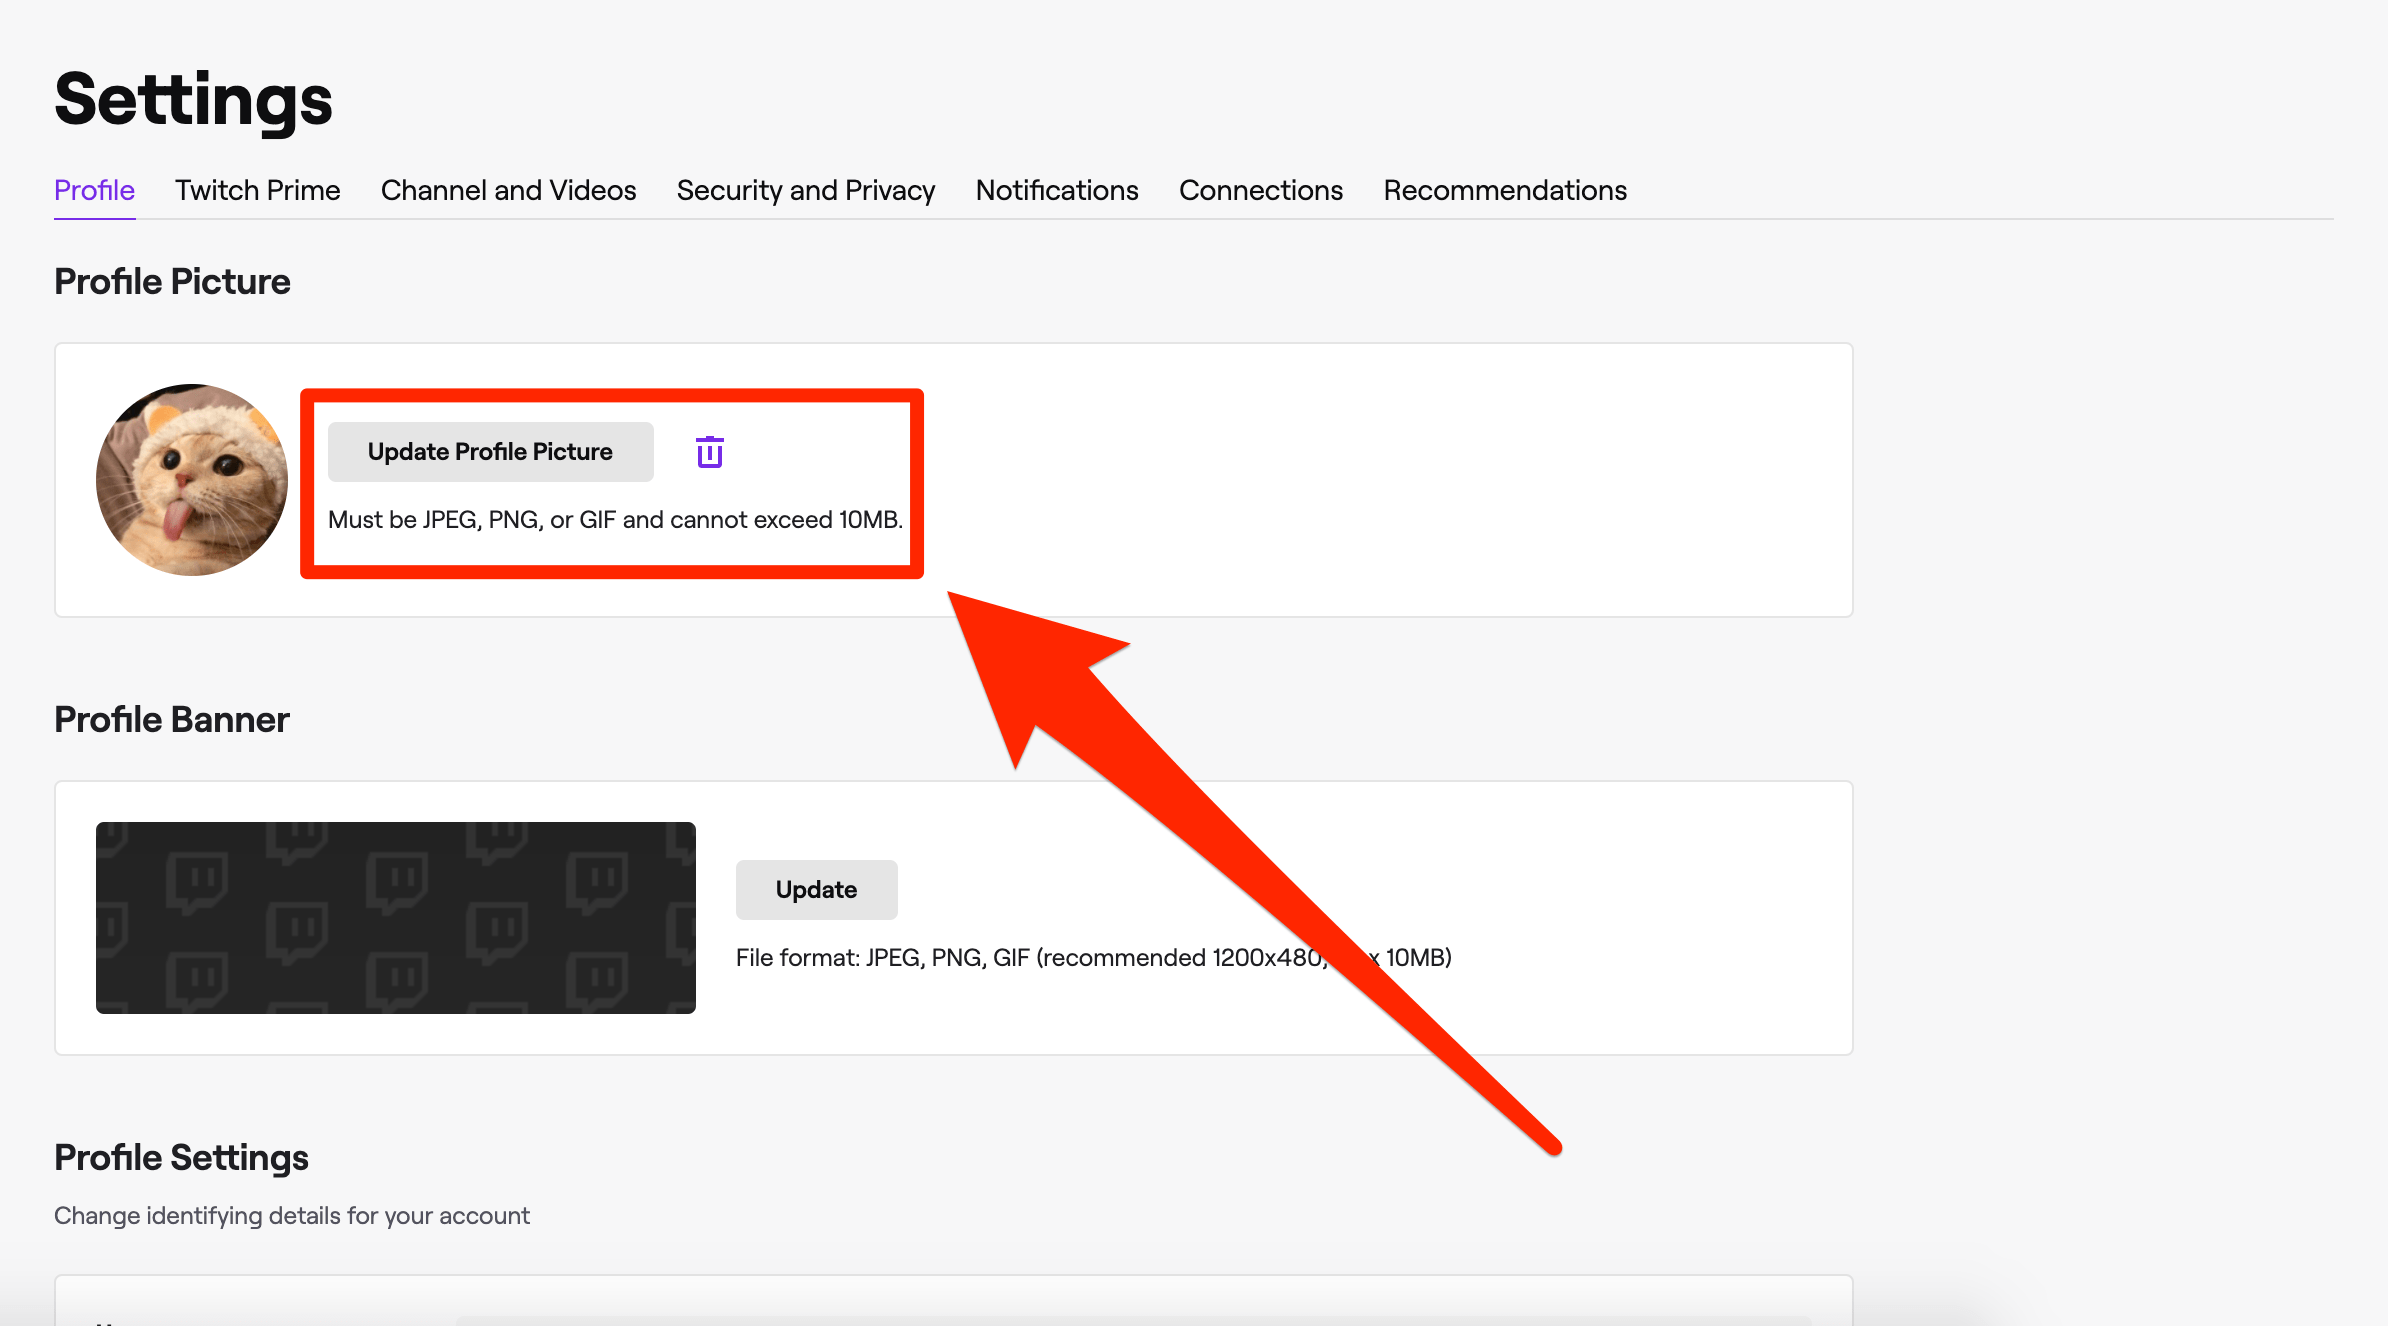Image resolution: width=2388 pixels, height=1326 pixels.
Task: Click the JPEG, PNG, GIF 10MB requirement text
Action: pyautogui.click(x=615, y=520)
